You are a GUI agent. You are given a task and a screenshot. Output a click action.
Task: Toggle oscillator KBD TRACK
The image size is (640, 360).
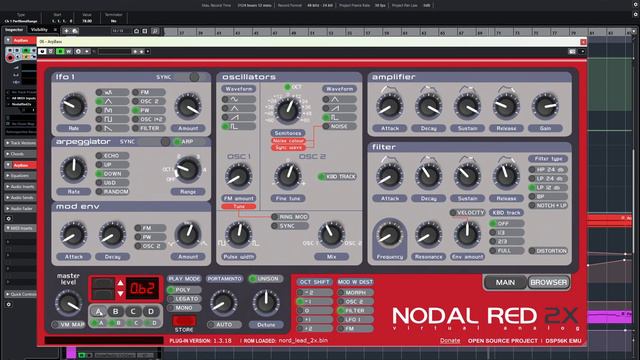337,176
